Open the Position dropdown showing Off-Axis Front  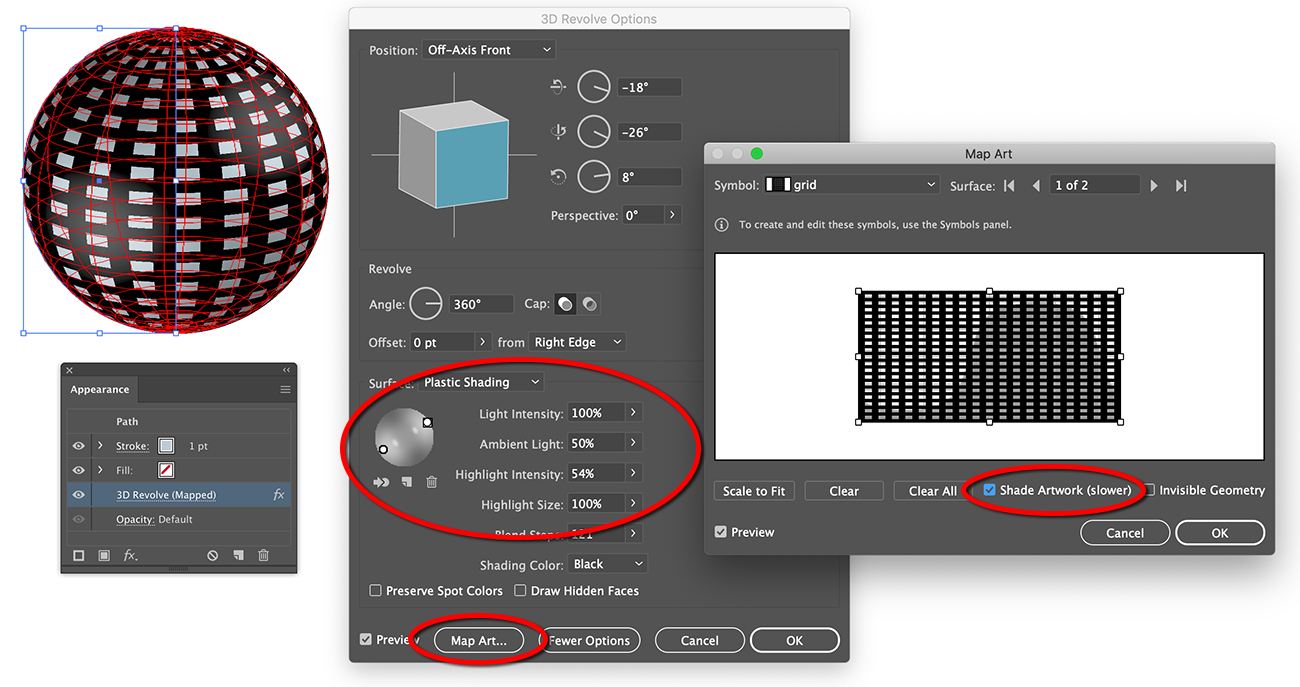(488, 49)
